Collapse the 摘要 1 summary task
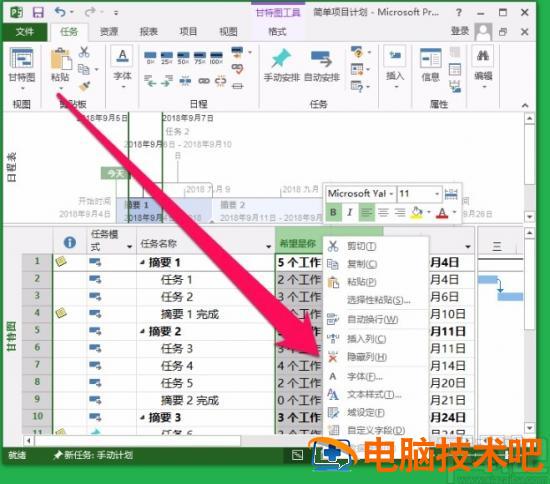 [142, 262]
